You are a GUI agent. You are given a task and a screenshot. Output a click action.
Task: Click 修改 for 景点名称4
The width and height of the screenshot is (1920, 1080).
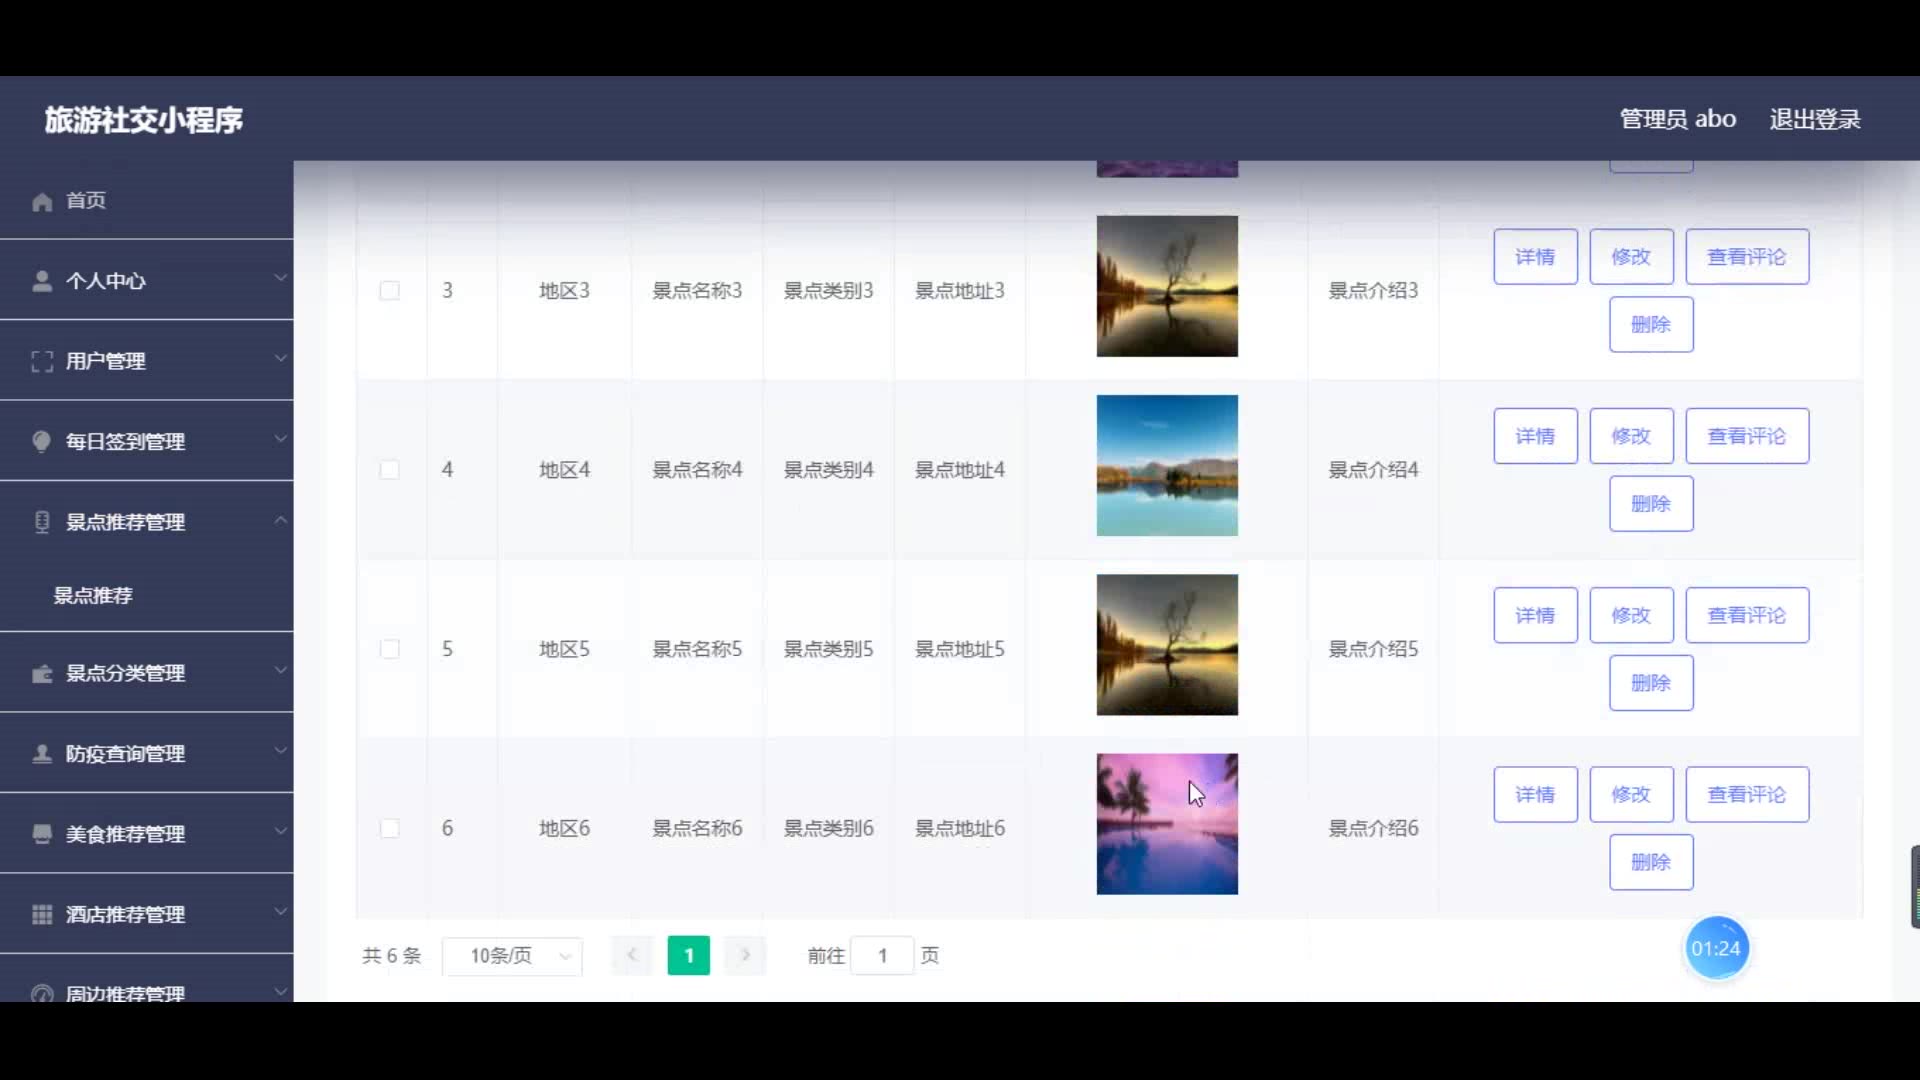point(1631,436)
